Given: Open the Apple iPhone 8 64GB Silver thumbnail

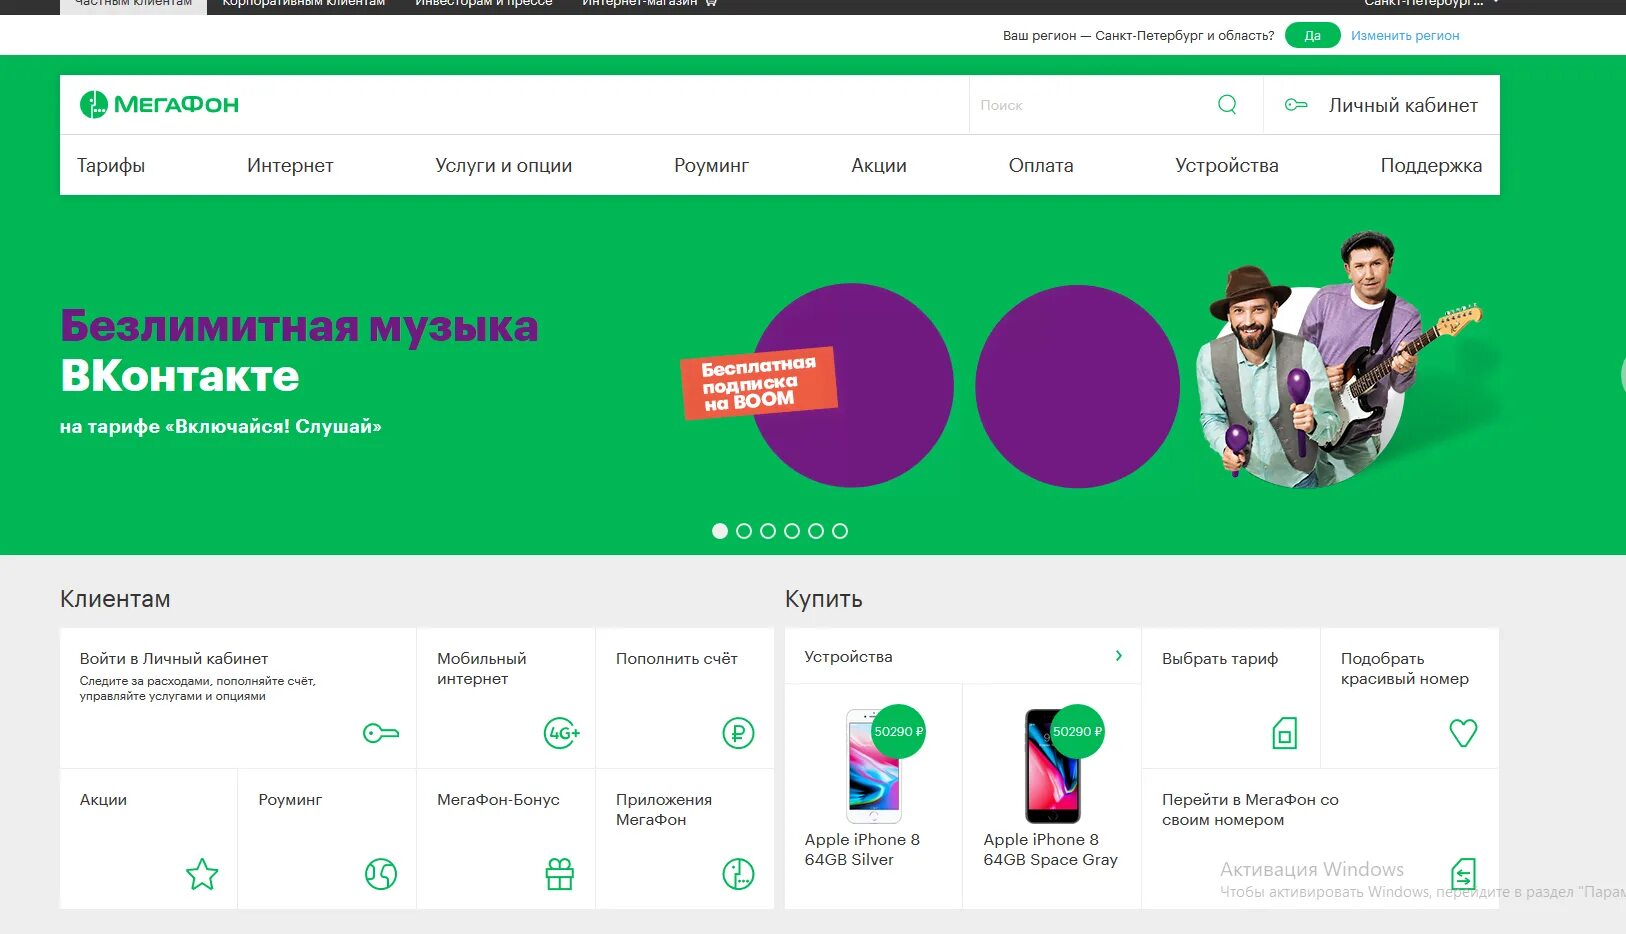Looking at the screenshot, I should pyautogui.click(x=873, y=766).
